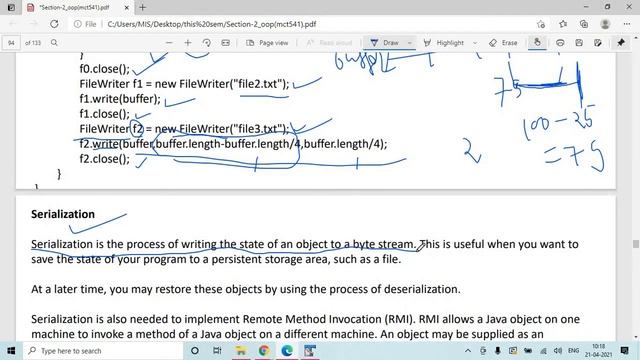Click the vertical scrollbar thumb
This screenshot has height=360, width=640.
click(x=636, y=244)
